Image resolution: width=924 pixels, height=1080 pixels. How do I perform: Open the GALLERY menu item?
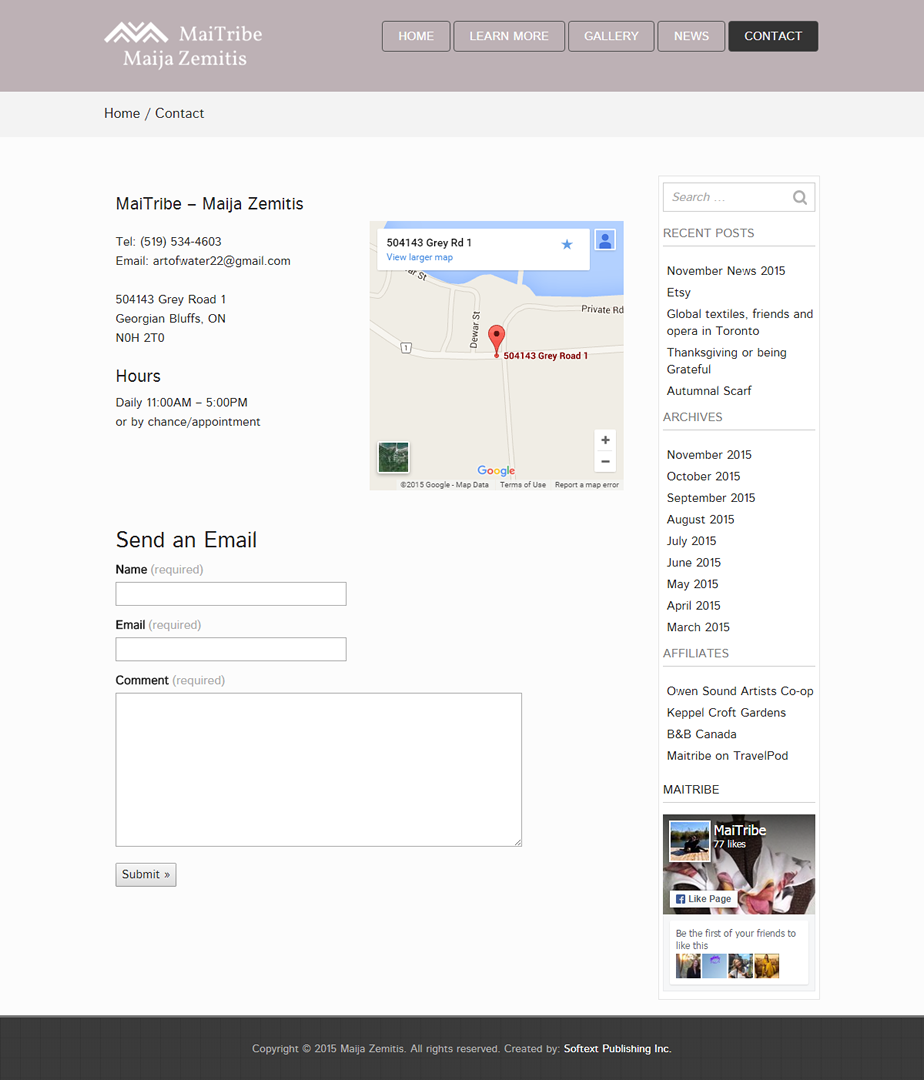pyautogui.click(x=611, y=36)
